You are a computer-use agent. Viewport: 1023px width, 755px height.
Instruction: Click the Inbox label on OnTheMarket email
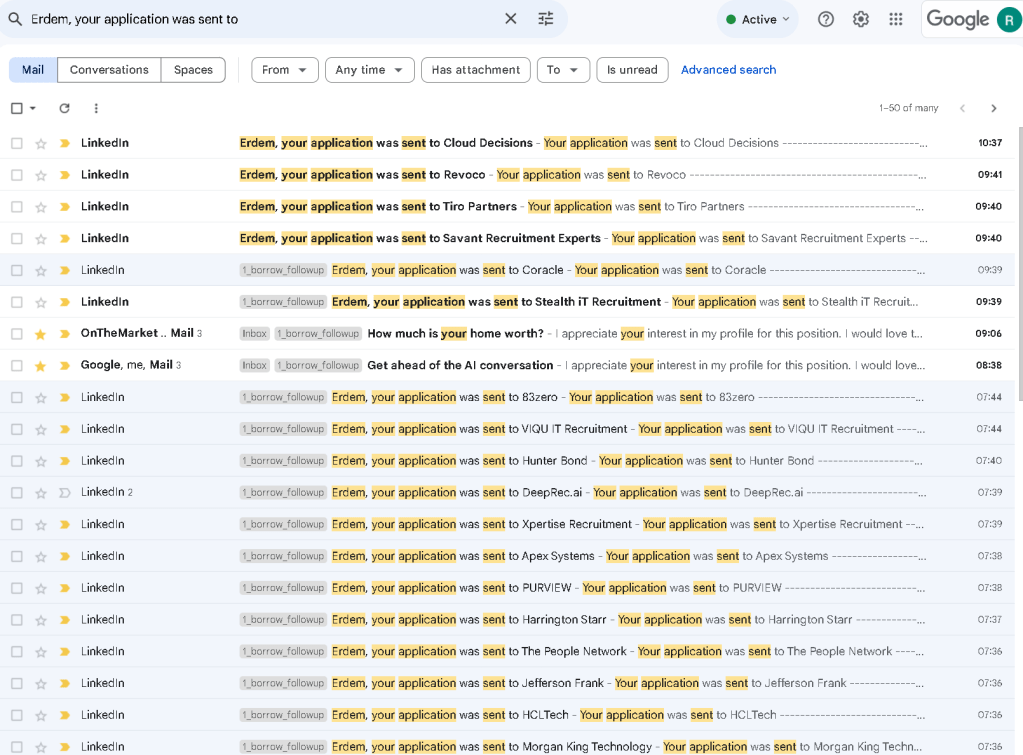254,334
